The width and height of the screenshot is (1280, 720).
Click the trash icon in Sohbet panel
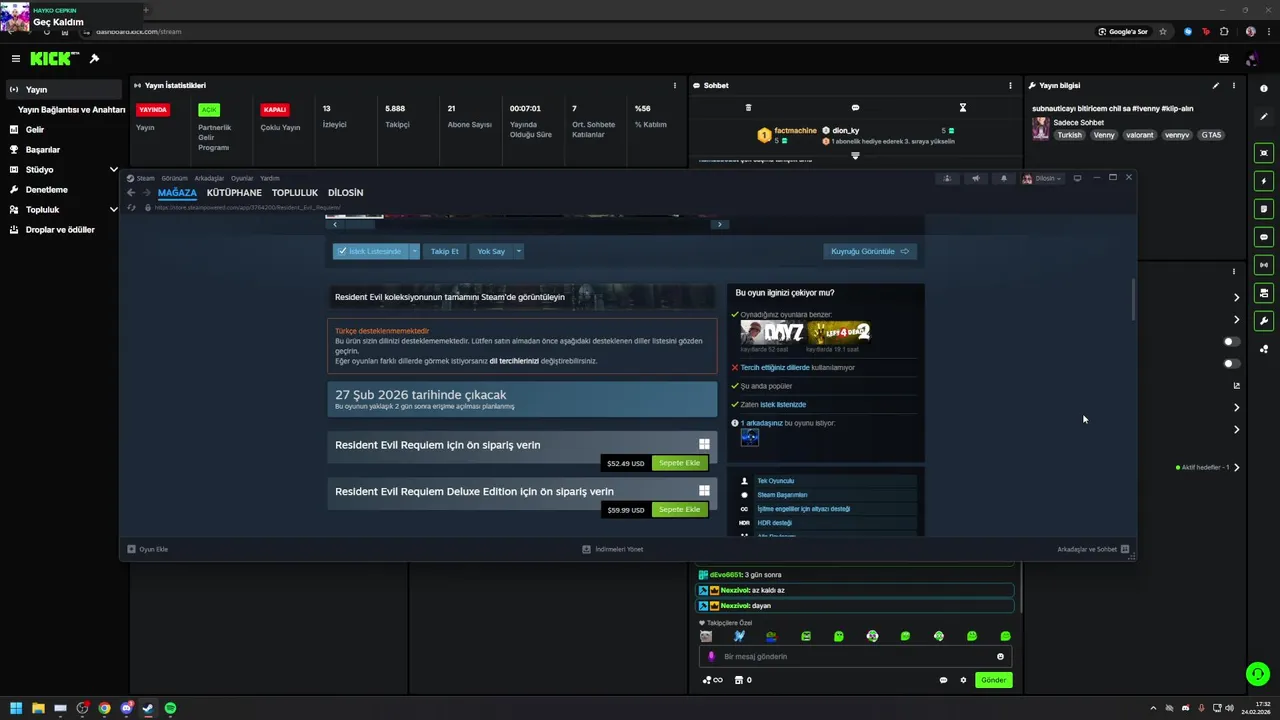coord(748,107)
